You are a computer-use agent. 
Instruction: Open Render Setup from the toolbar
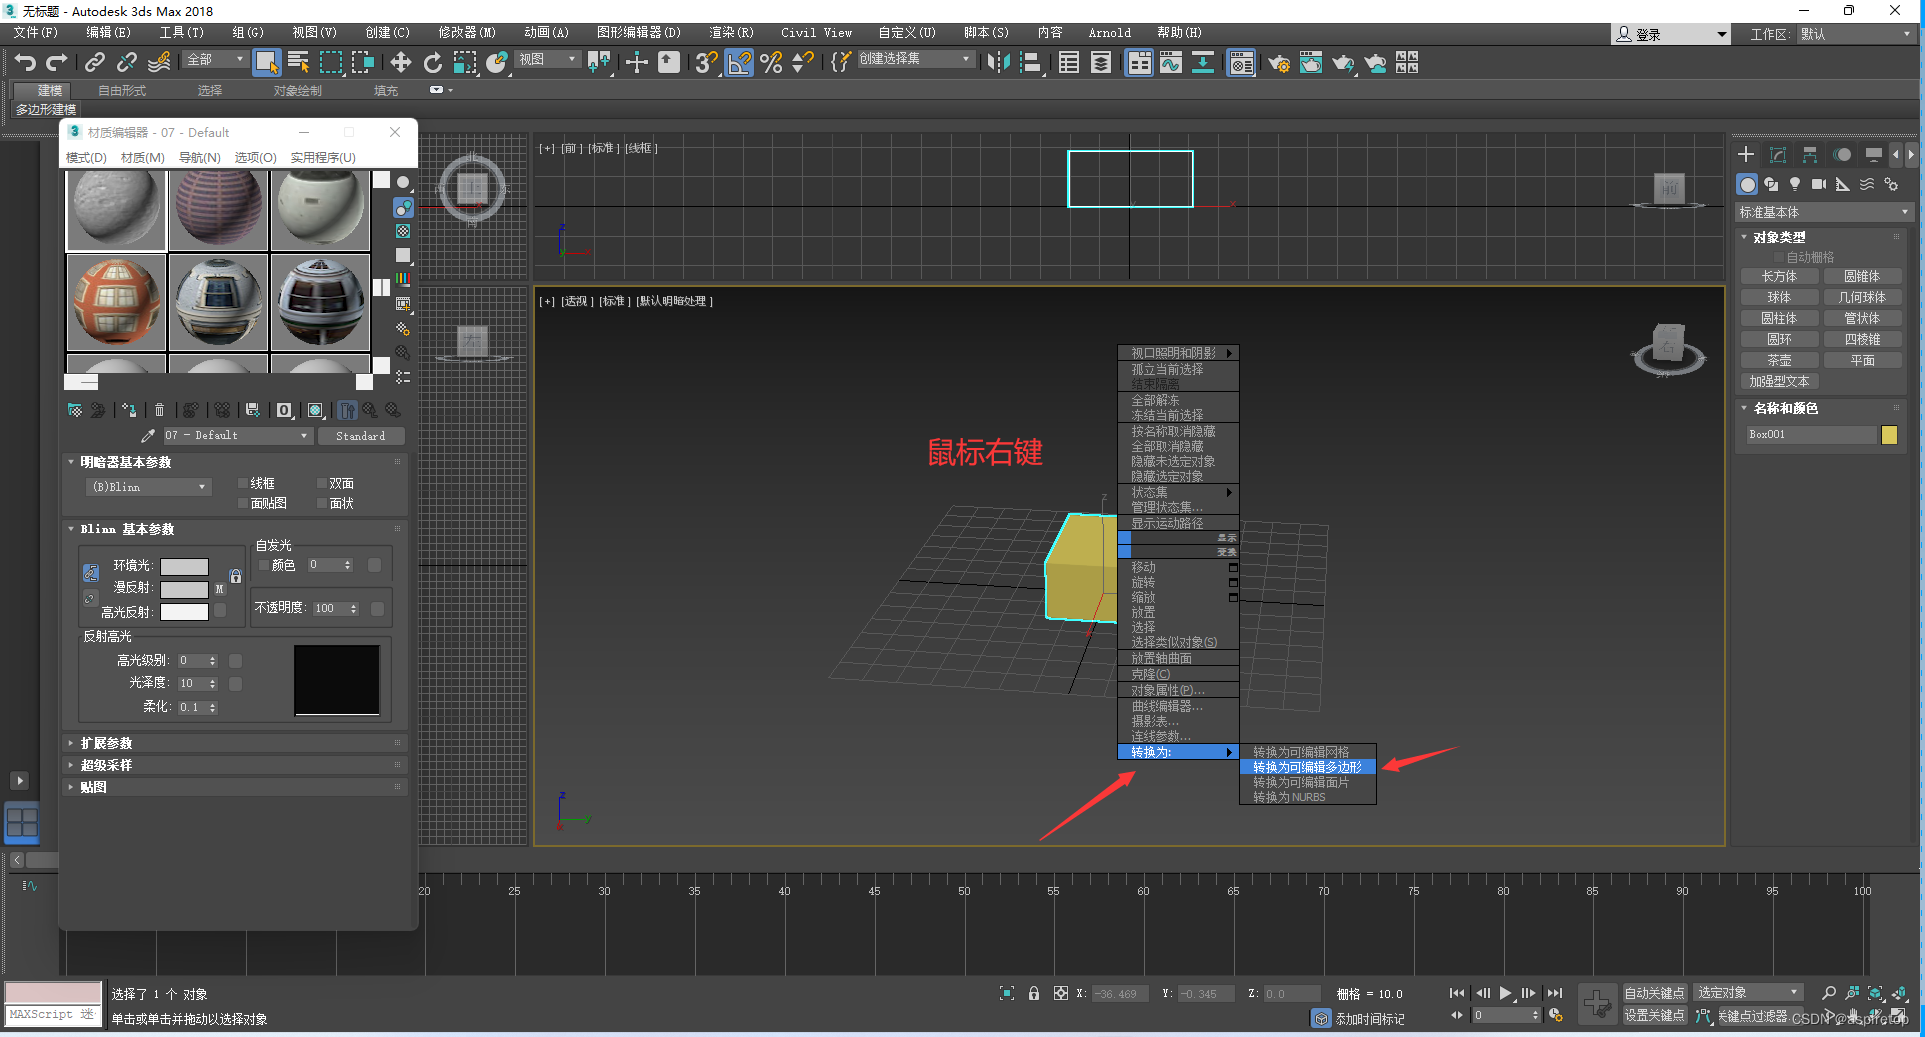[1280, 63]
